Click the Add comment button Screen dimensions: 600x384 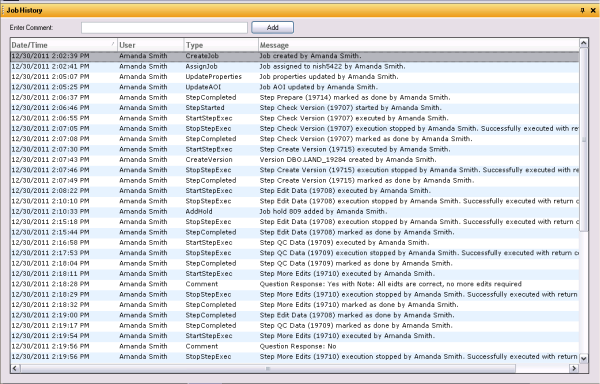coord(272,28)
